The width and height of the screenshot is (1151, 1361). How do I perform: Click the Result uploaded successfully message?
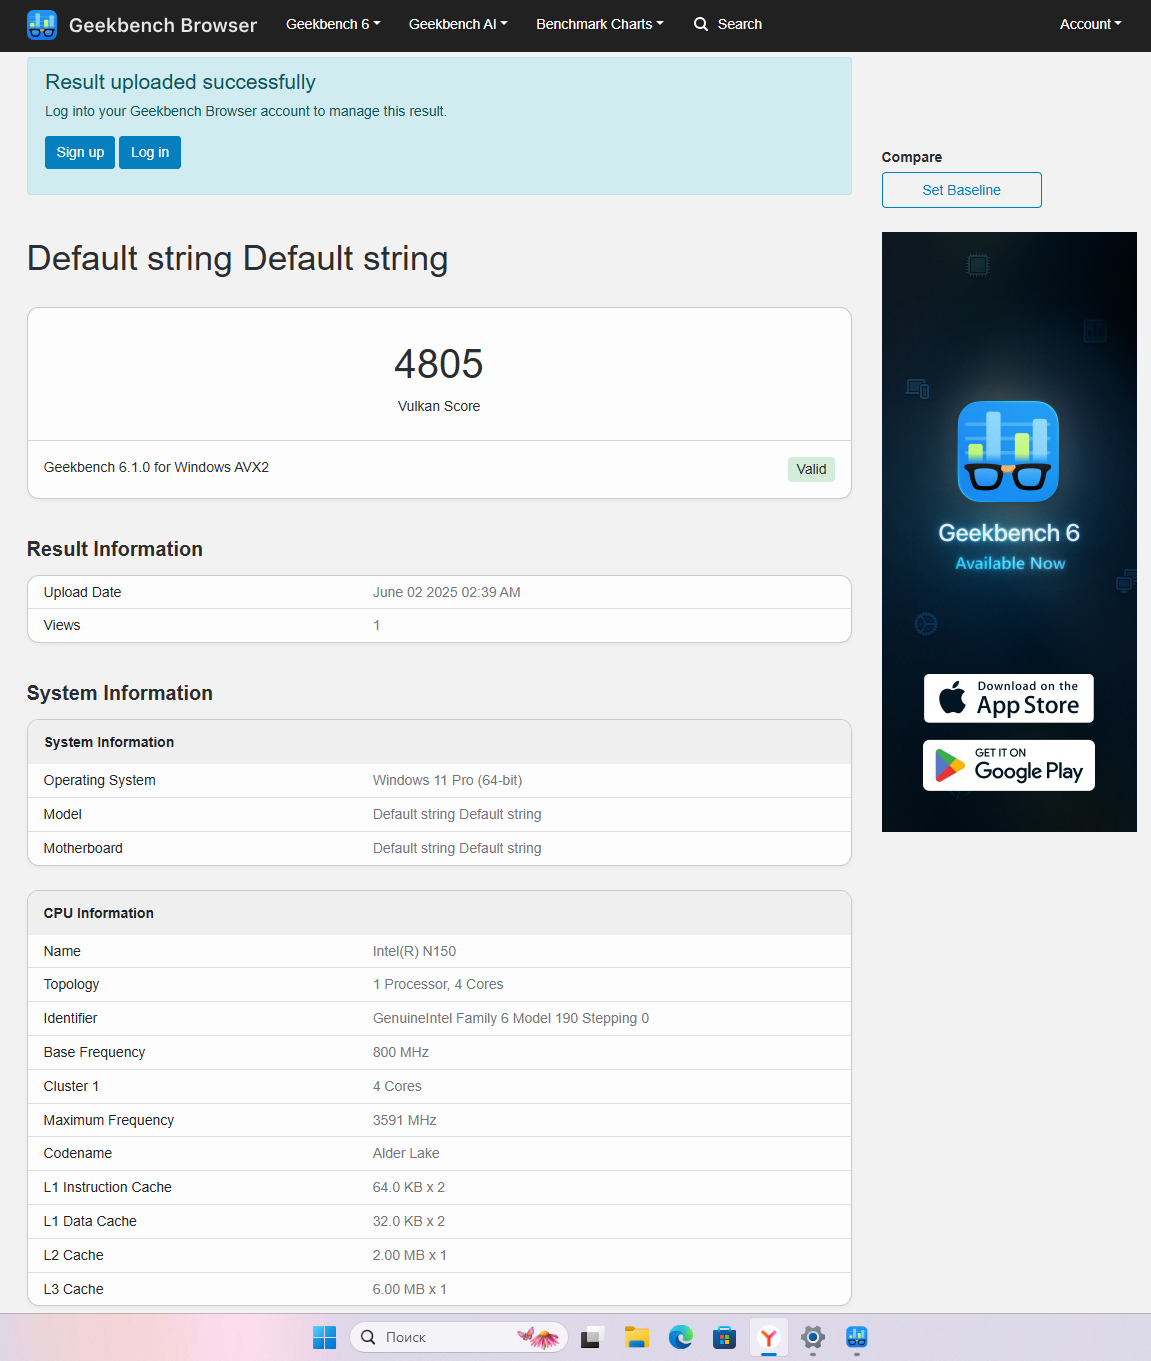click(180, 82)
